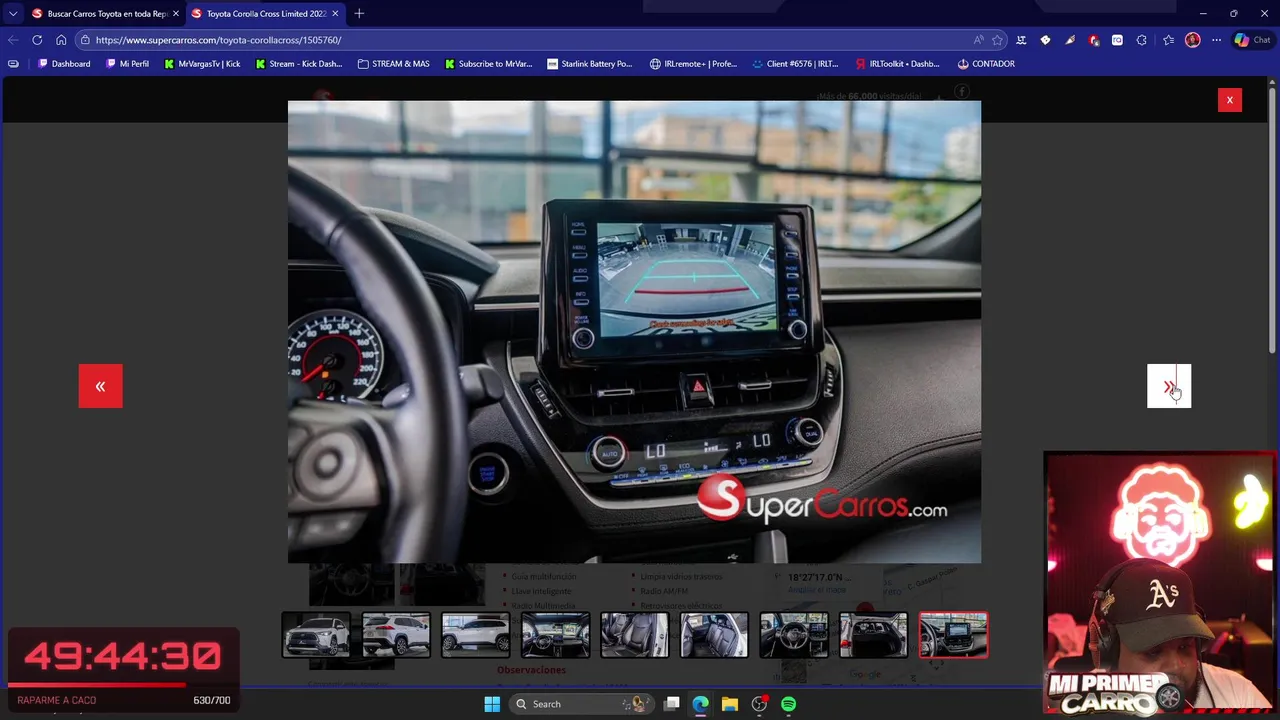Open File Explorer from the taskbar
1280x720 pixels.
730,704
